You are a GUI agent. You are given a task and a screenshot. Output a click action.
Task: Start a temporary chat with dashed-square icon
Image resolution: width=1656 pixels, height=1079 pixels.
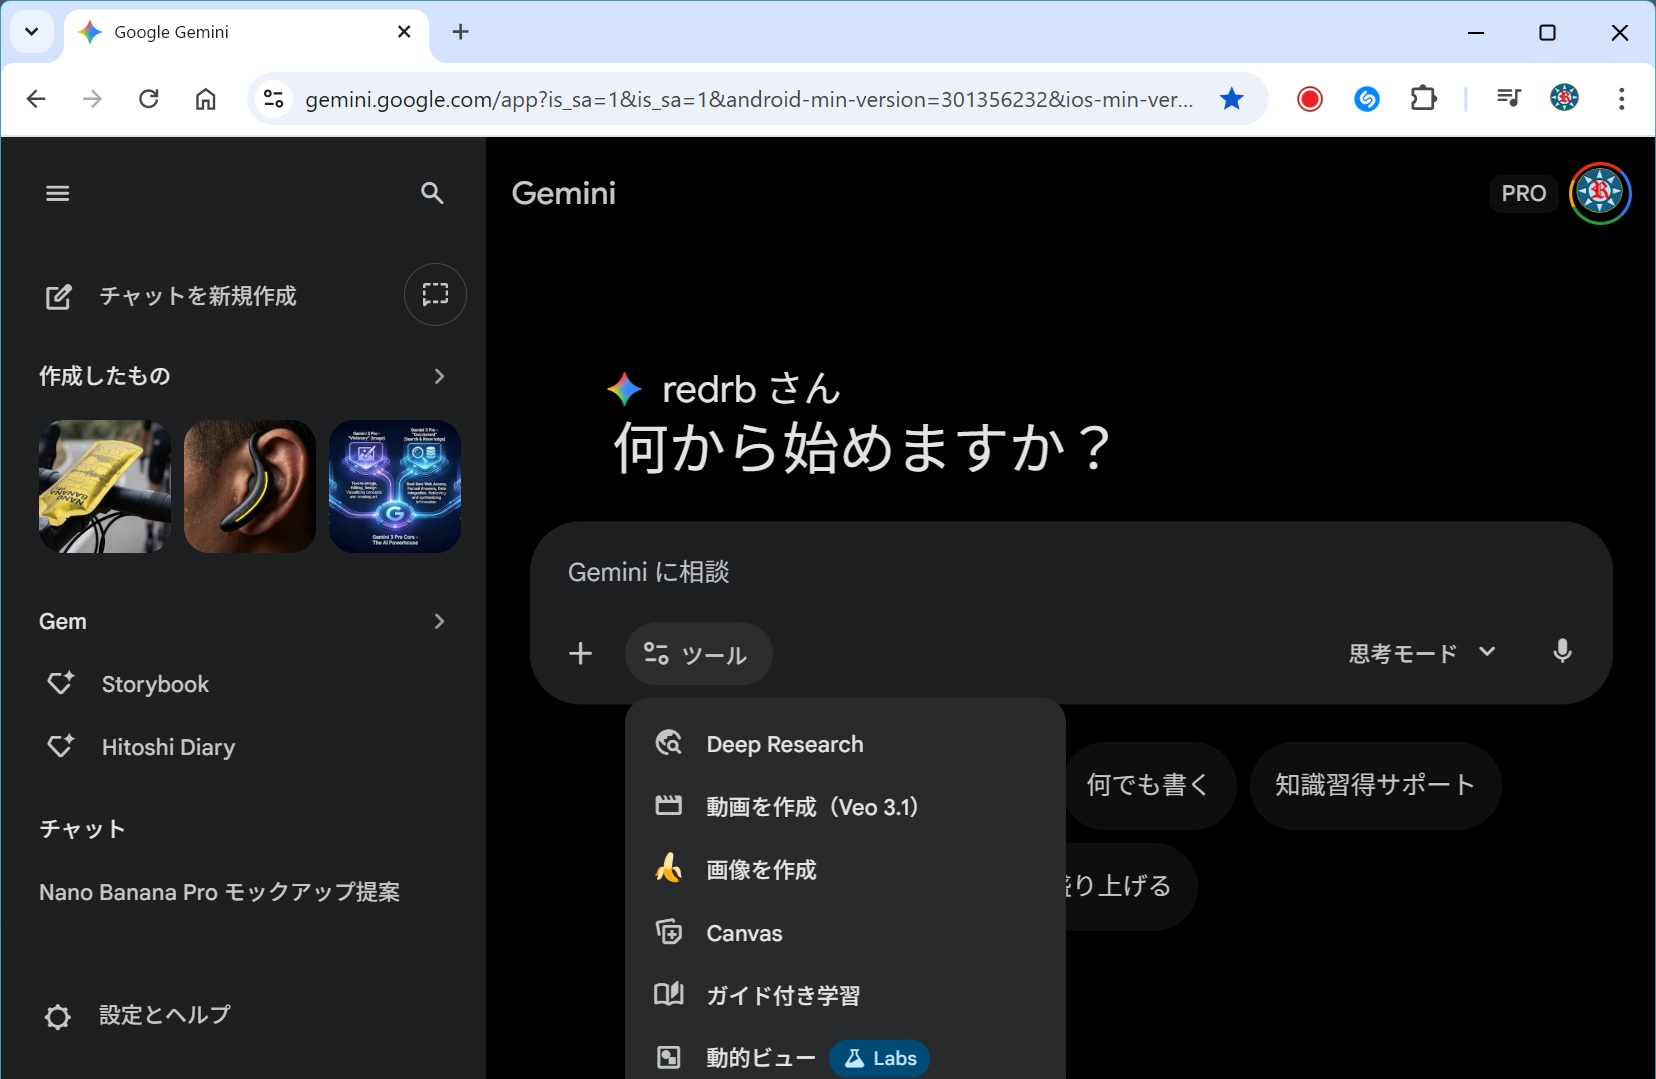click(x=435, y=295)
